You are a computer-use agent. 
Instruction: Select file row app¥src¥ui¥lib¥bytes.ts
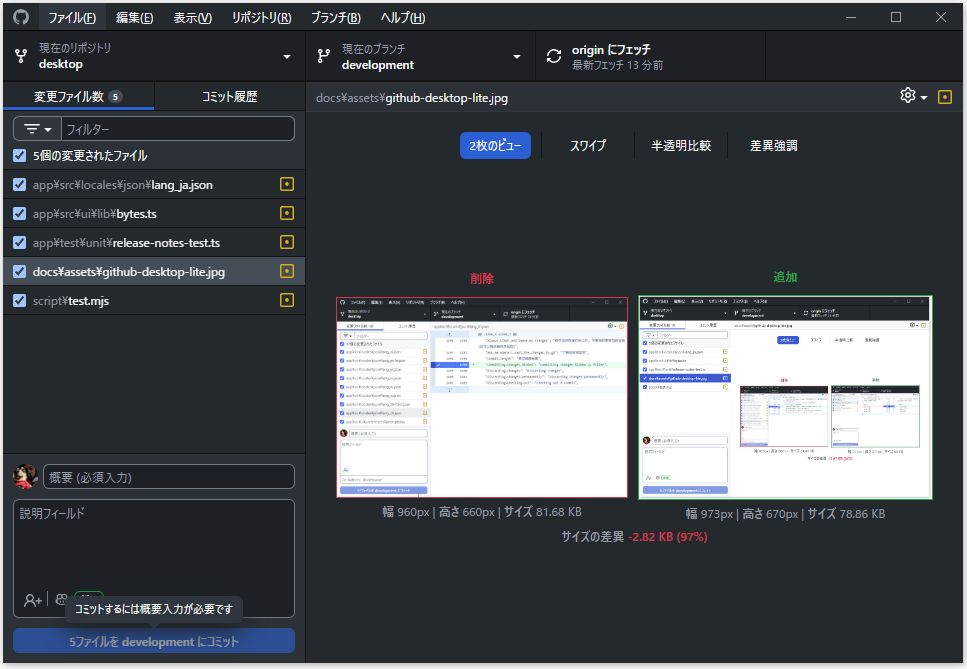click(x=154, y=213)
